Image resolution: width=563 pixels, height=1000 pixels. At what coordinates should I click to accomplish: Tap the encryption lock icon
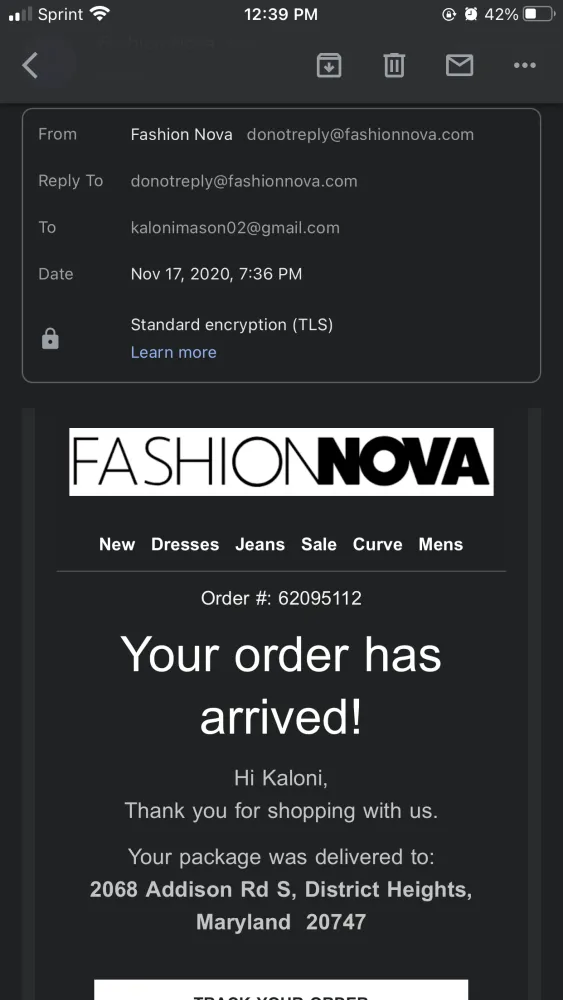50,339
